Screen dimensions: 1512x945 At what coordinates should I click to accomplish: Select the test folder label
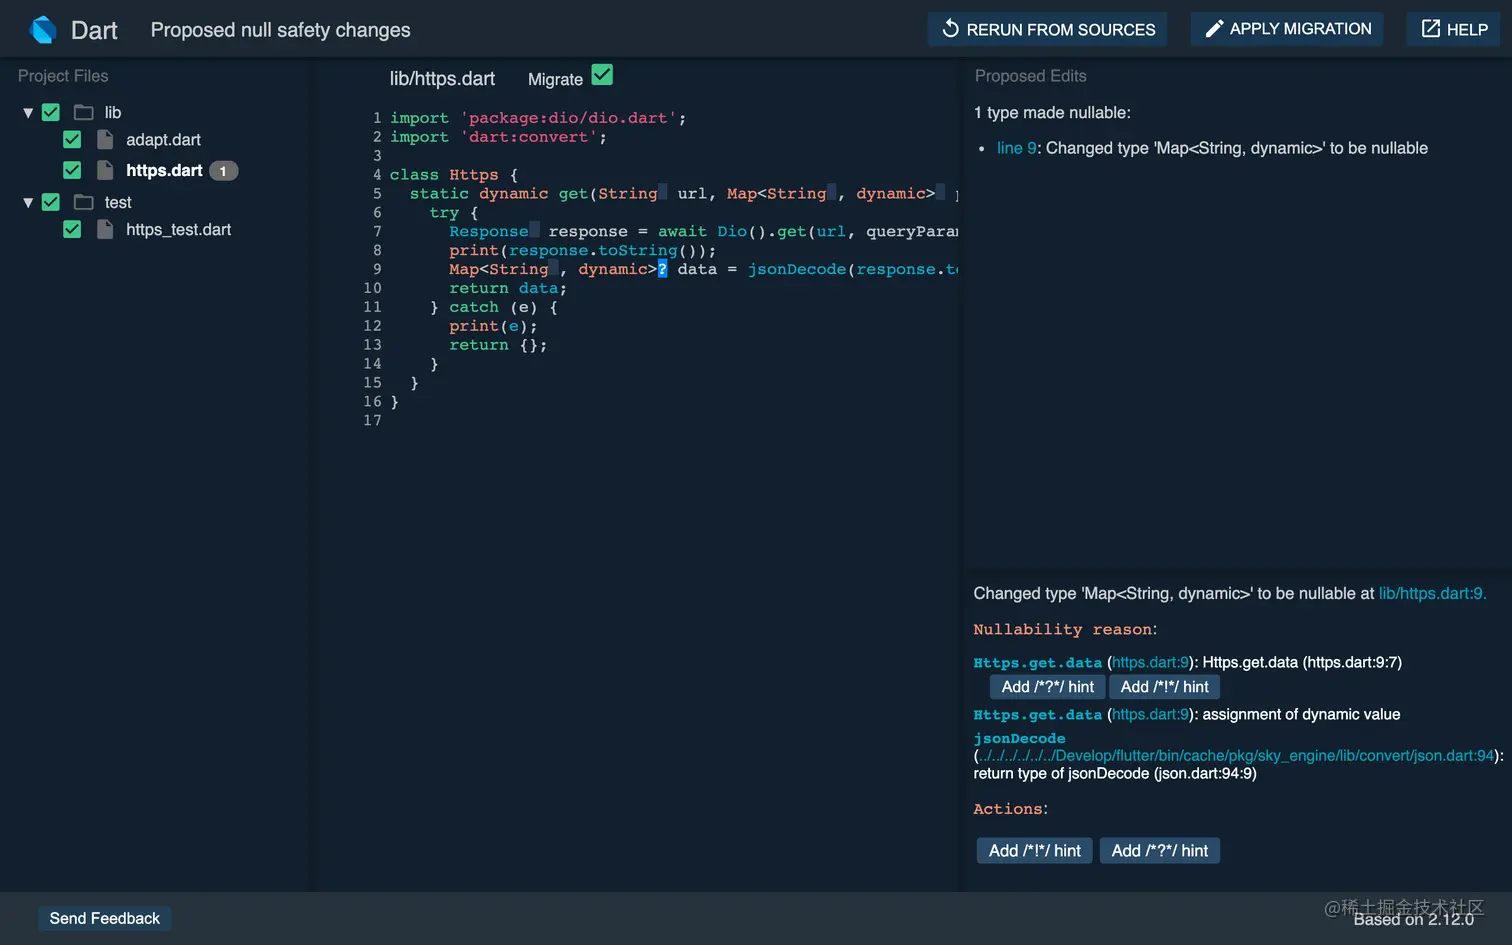coord(118,202)
